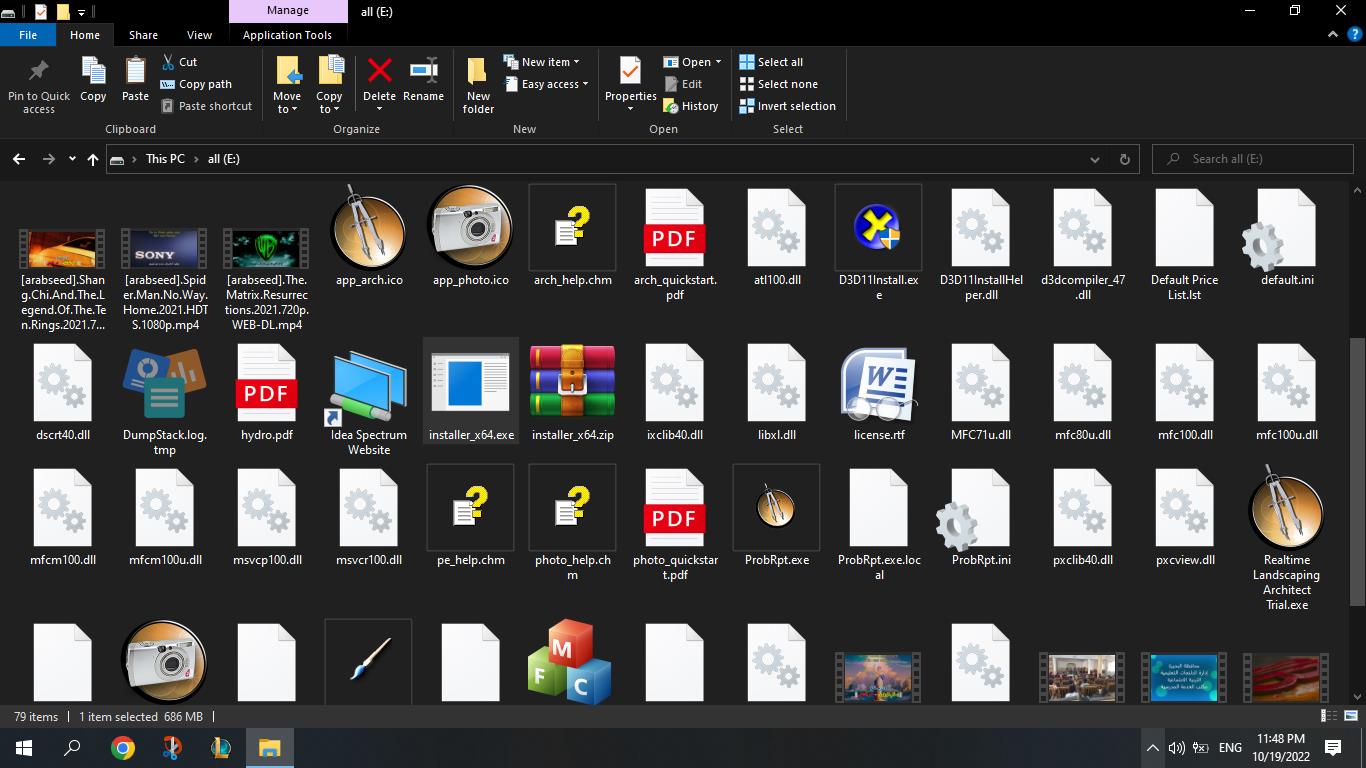
Task: Click the New folder icon
Action: click(478, 85)
